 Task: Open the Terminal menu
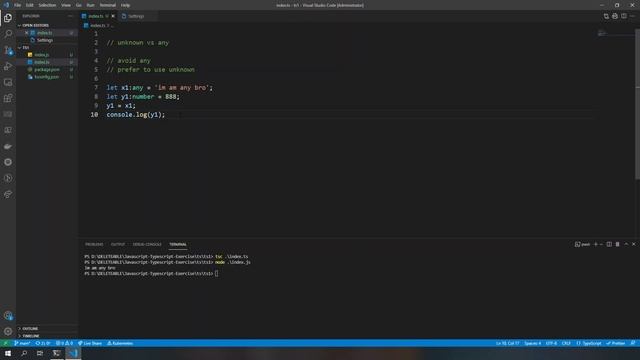pyautogui.click(x=108, y=5)
